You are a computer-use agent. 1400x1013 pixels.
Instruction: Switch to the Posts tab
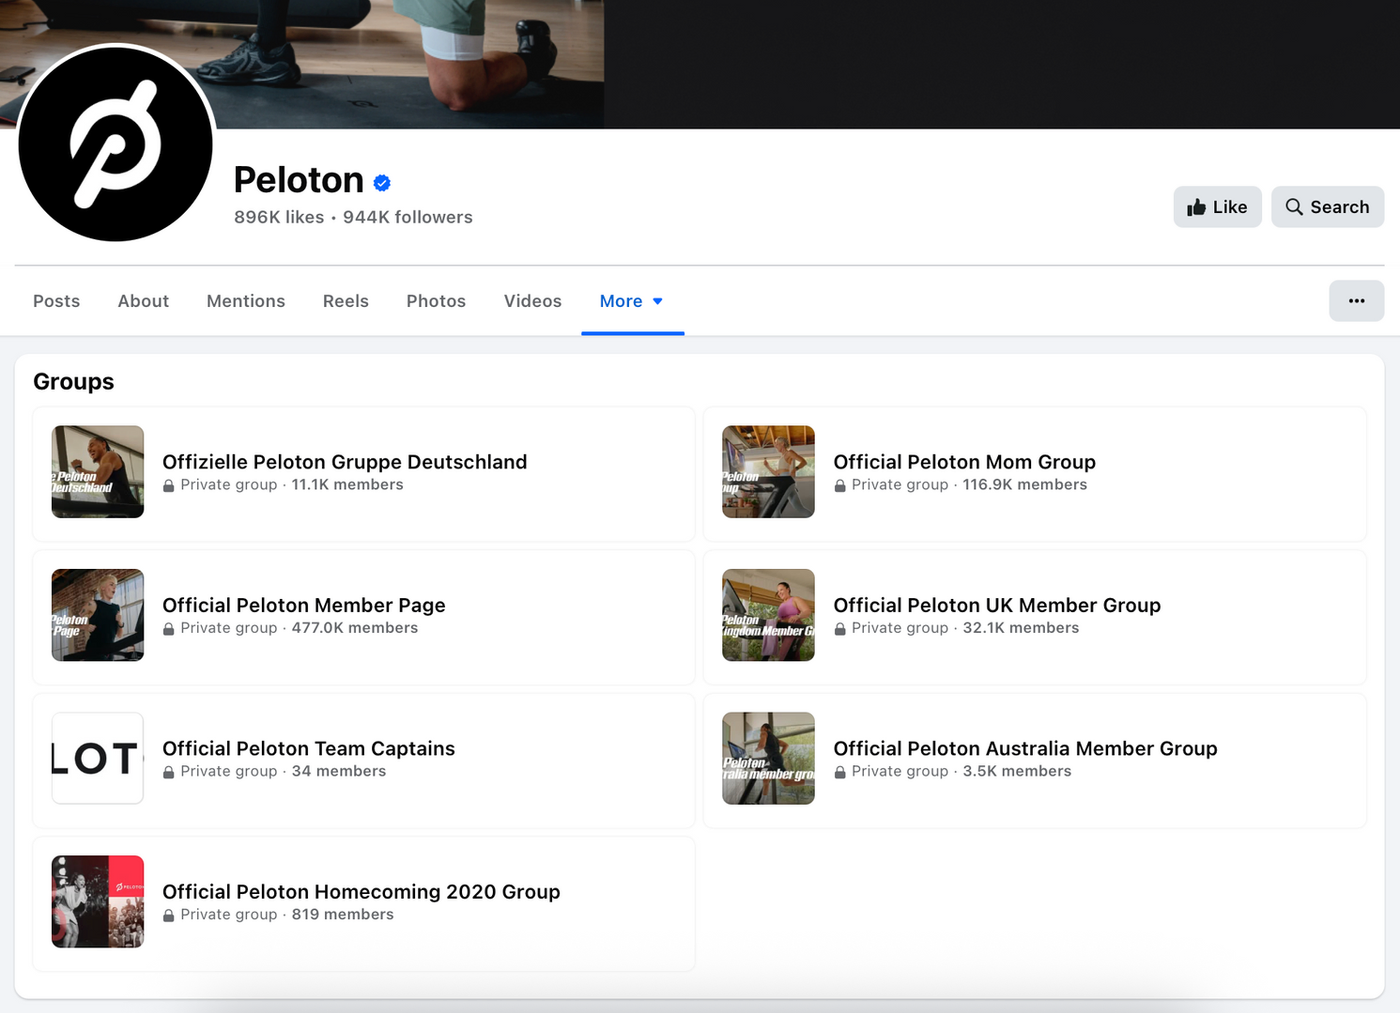56,301
